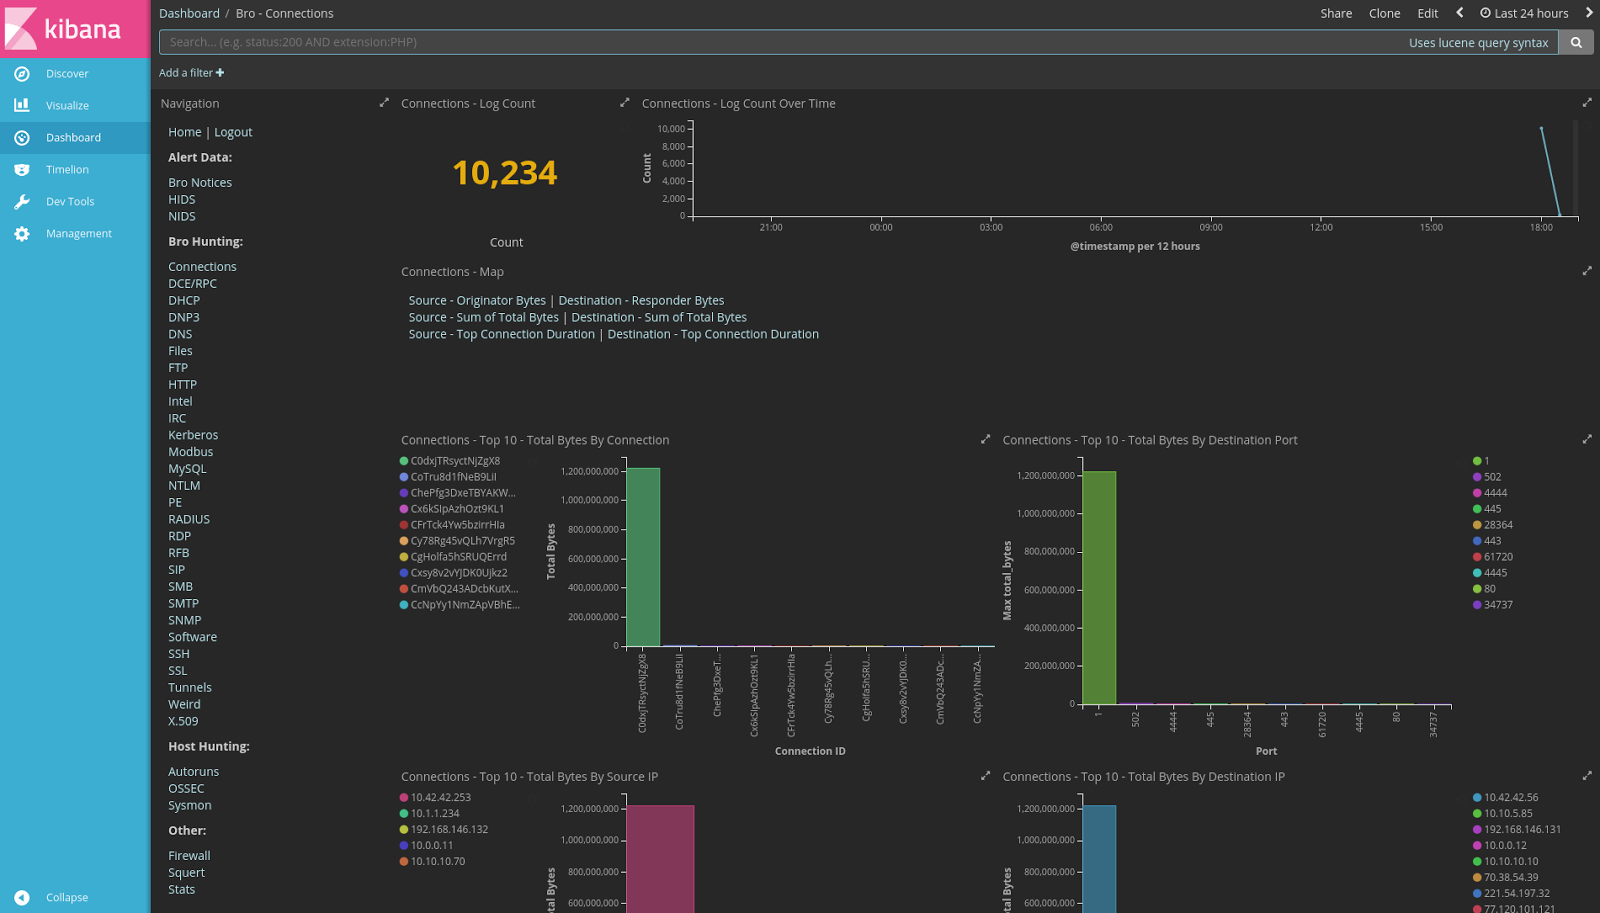Open the Visualize app from the sidebar
The height and width of the screenshot is (913, 1600).
(x=22, y=105)
